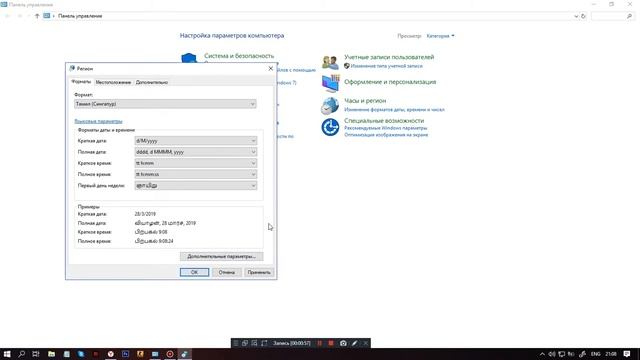The height and width of the screenshot is (360, 640).
Task: Click Рекомендуемые Windows параметры link
Action: pyautogui.click(x=386, y=128)
